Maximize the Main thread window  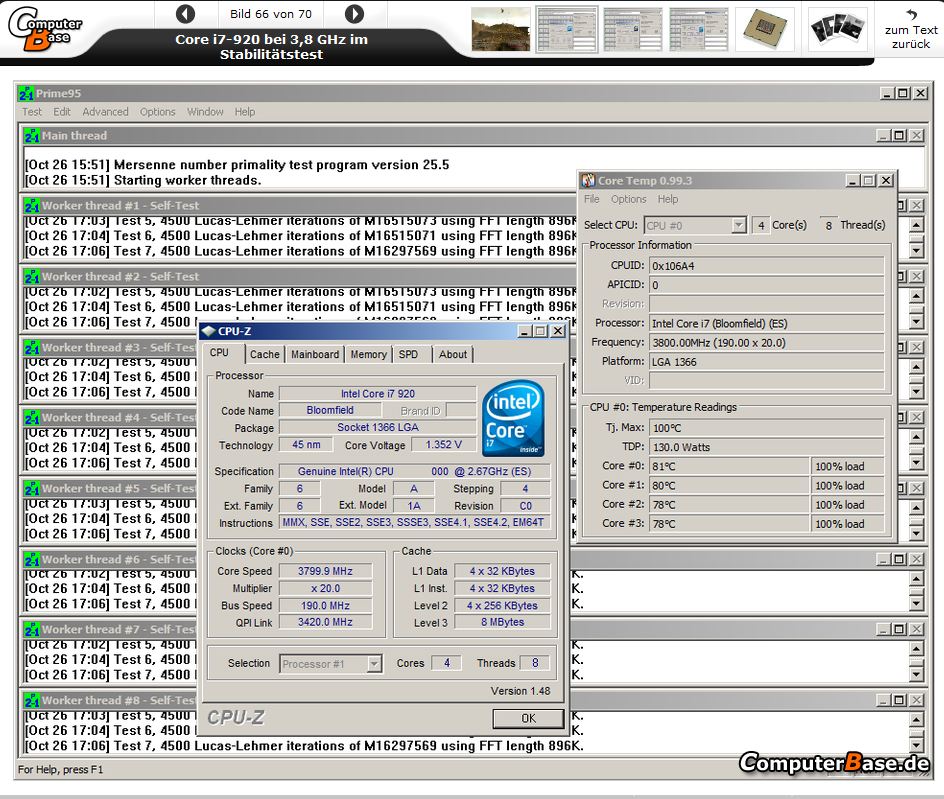(899, 135)
